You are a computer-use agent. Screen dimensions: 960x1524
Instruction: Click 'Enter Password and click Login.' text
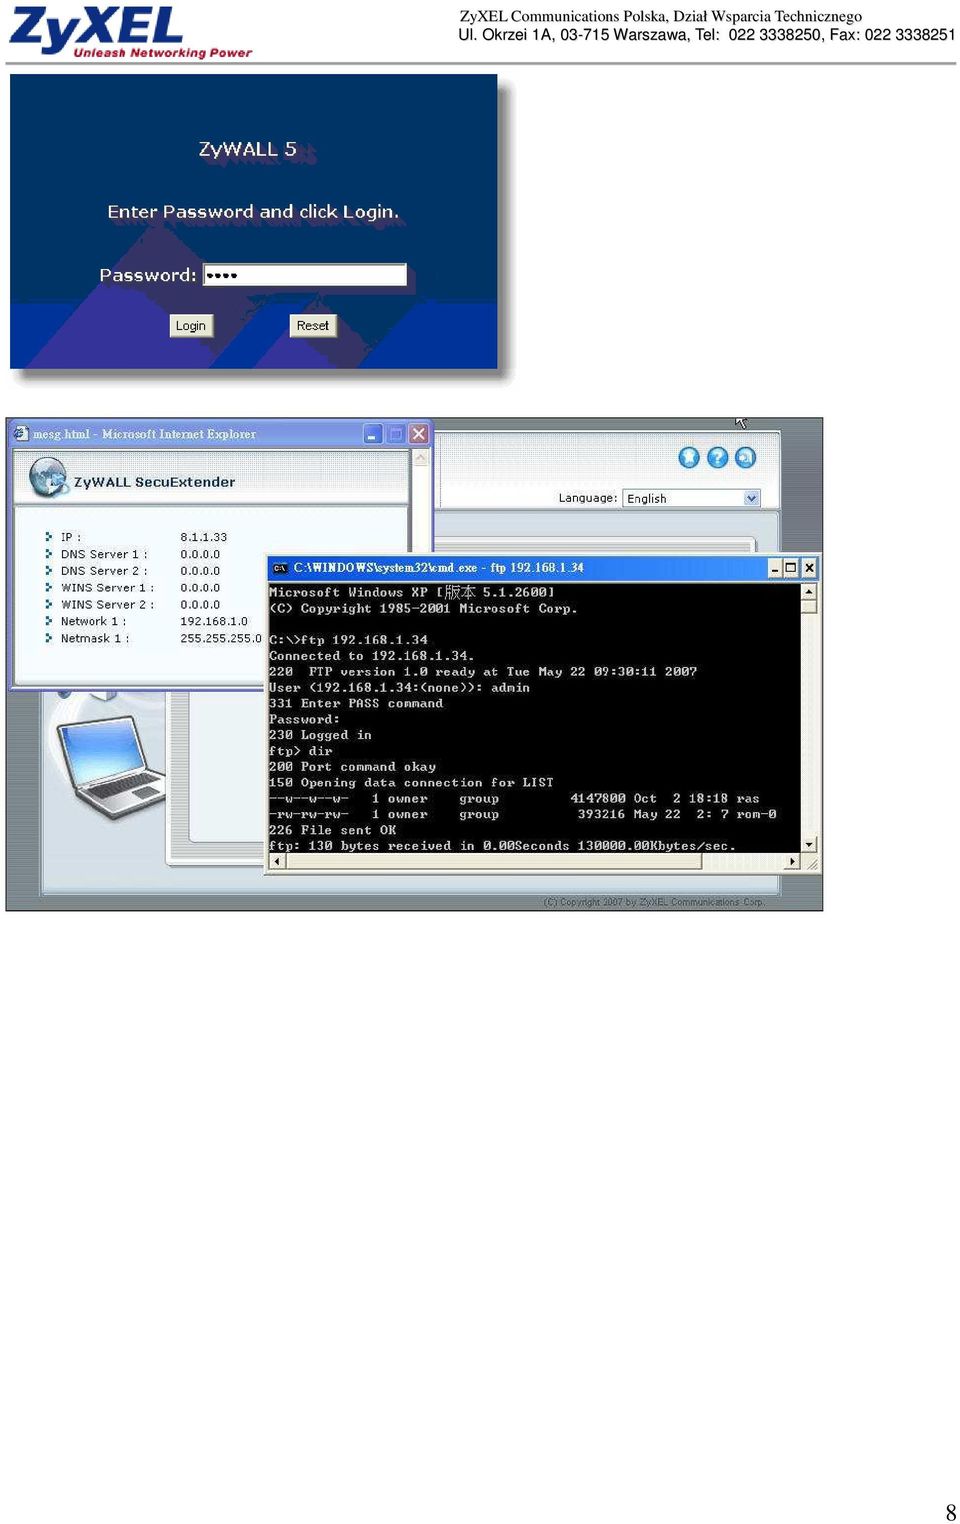click(x=253, y=212)
